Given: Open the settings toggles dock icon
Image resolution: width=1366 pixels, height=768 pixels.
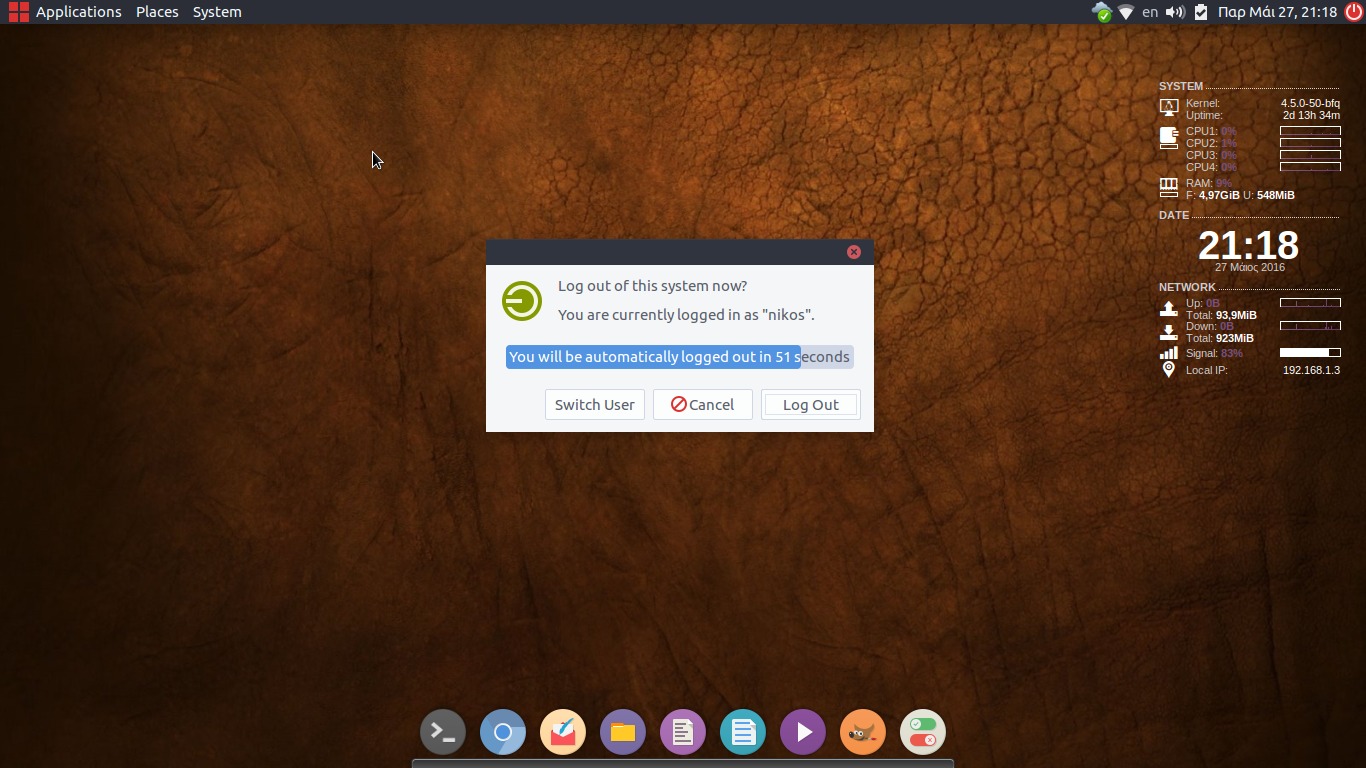Looking at the screenshot, I should [923, 732].
